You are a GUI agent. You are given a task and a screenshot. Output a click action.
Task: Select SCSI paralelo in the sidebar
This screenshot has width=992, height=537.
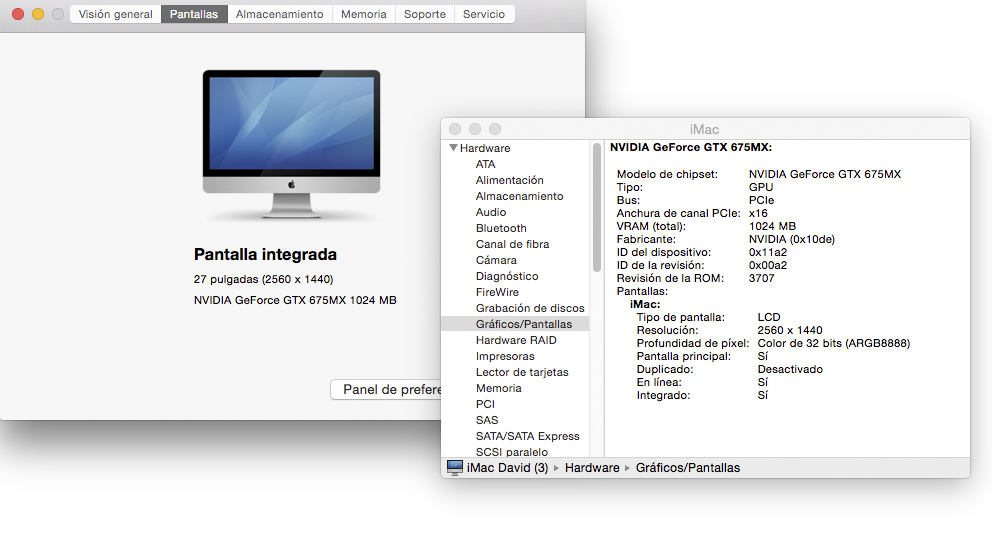pos(512,452)
